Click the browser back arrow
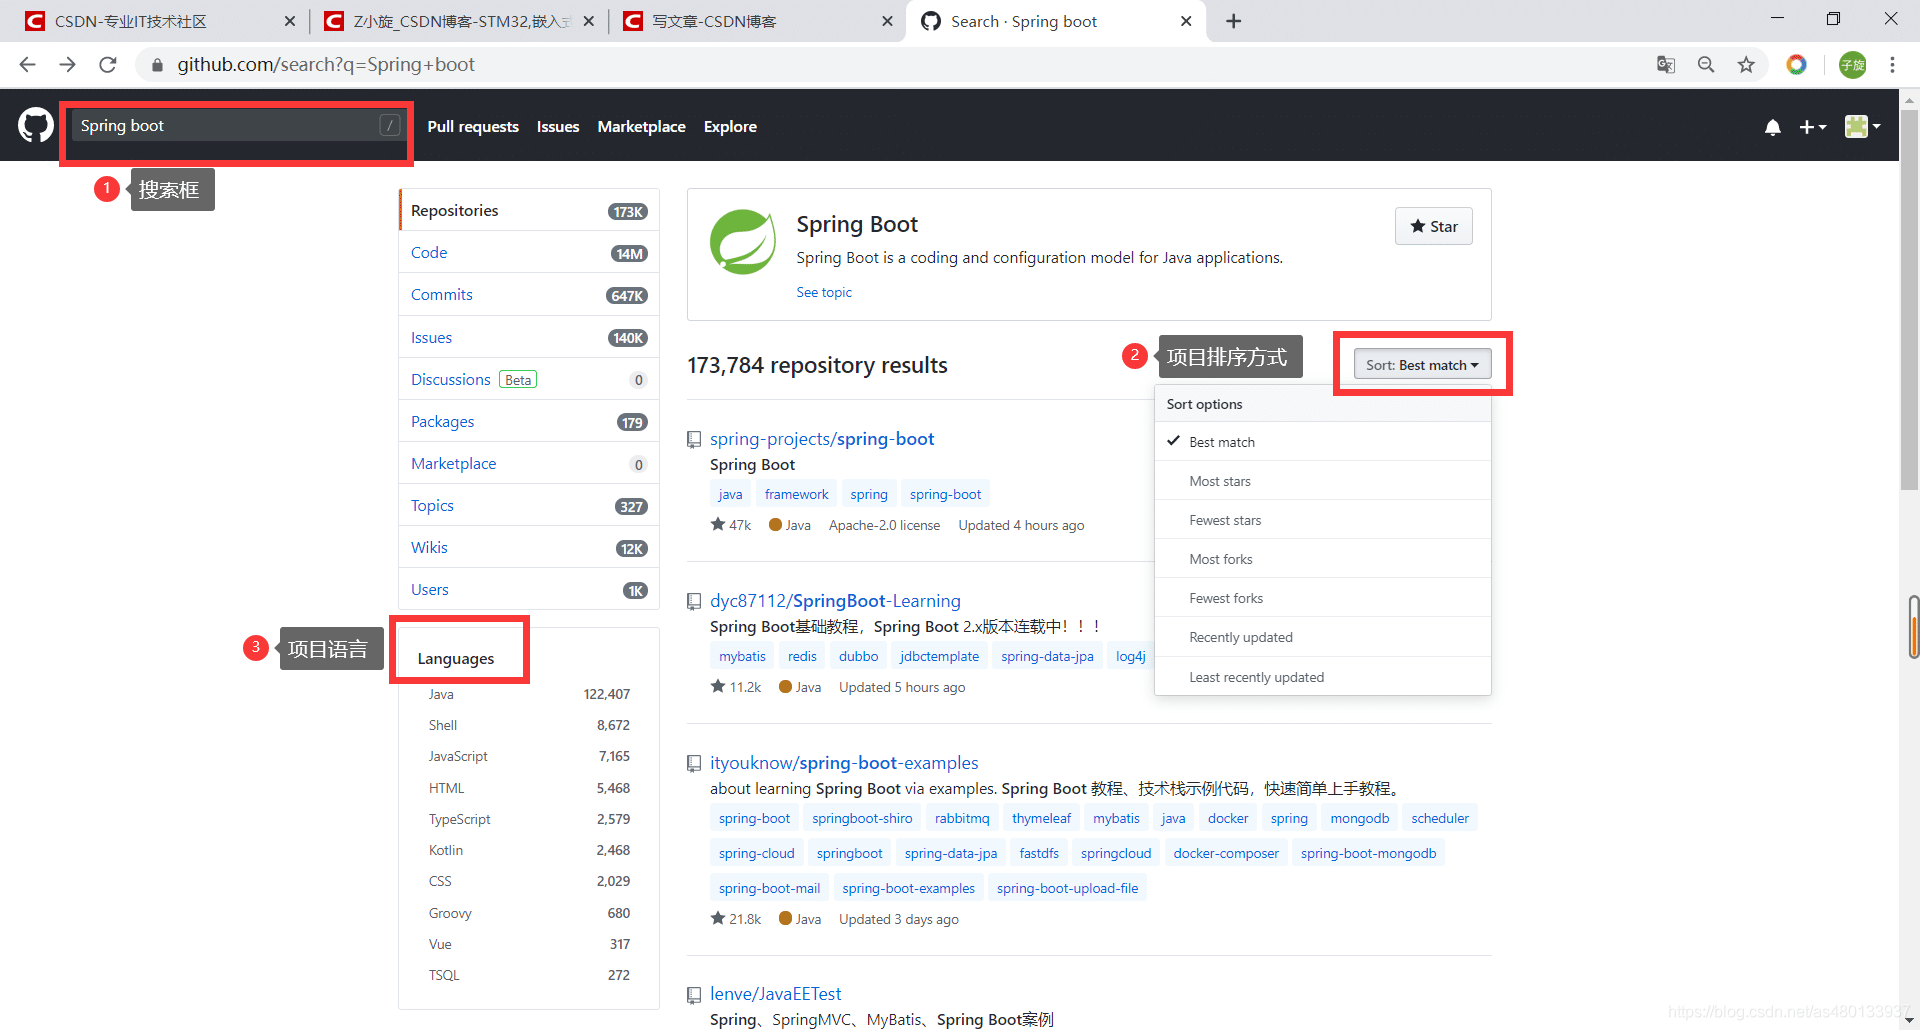This screenshot has height=1030, width=1920. [x=27, y=65]
